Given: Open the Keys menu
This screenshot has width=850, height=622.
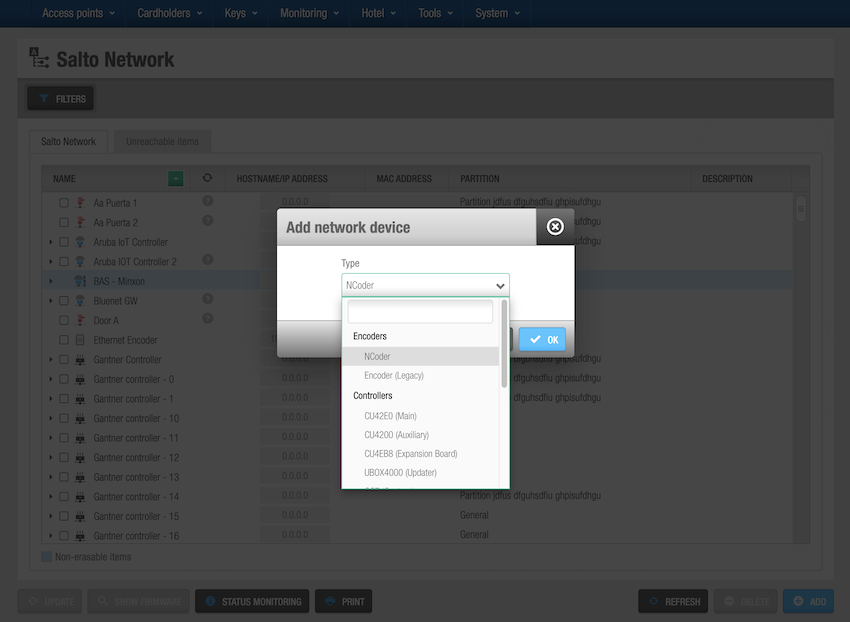Looking at the screenshot, I should click(x=241, y=13).
